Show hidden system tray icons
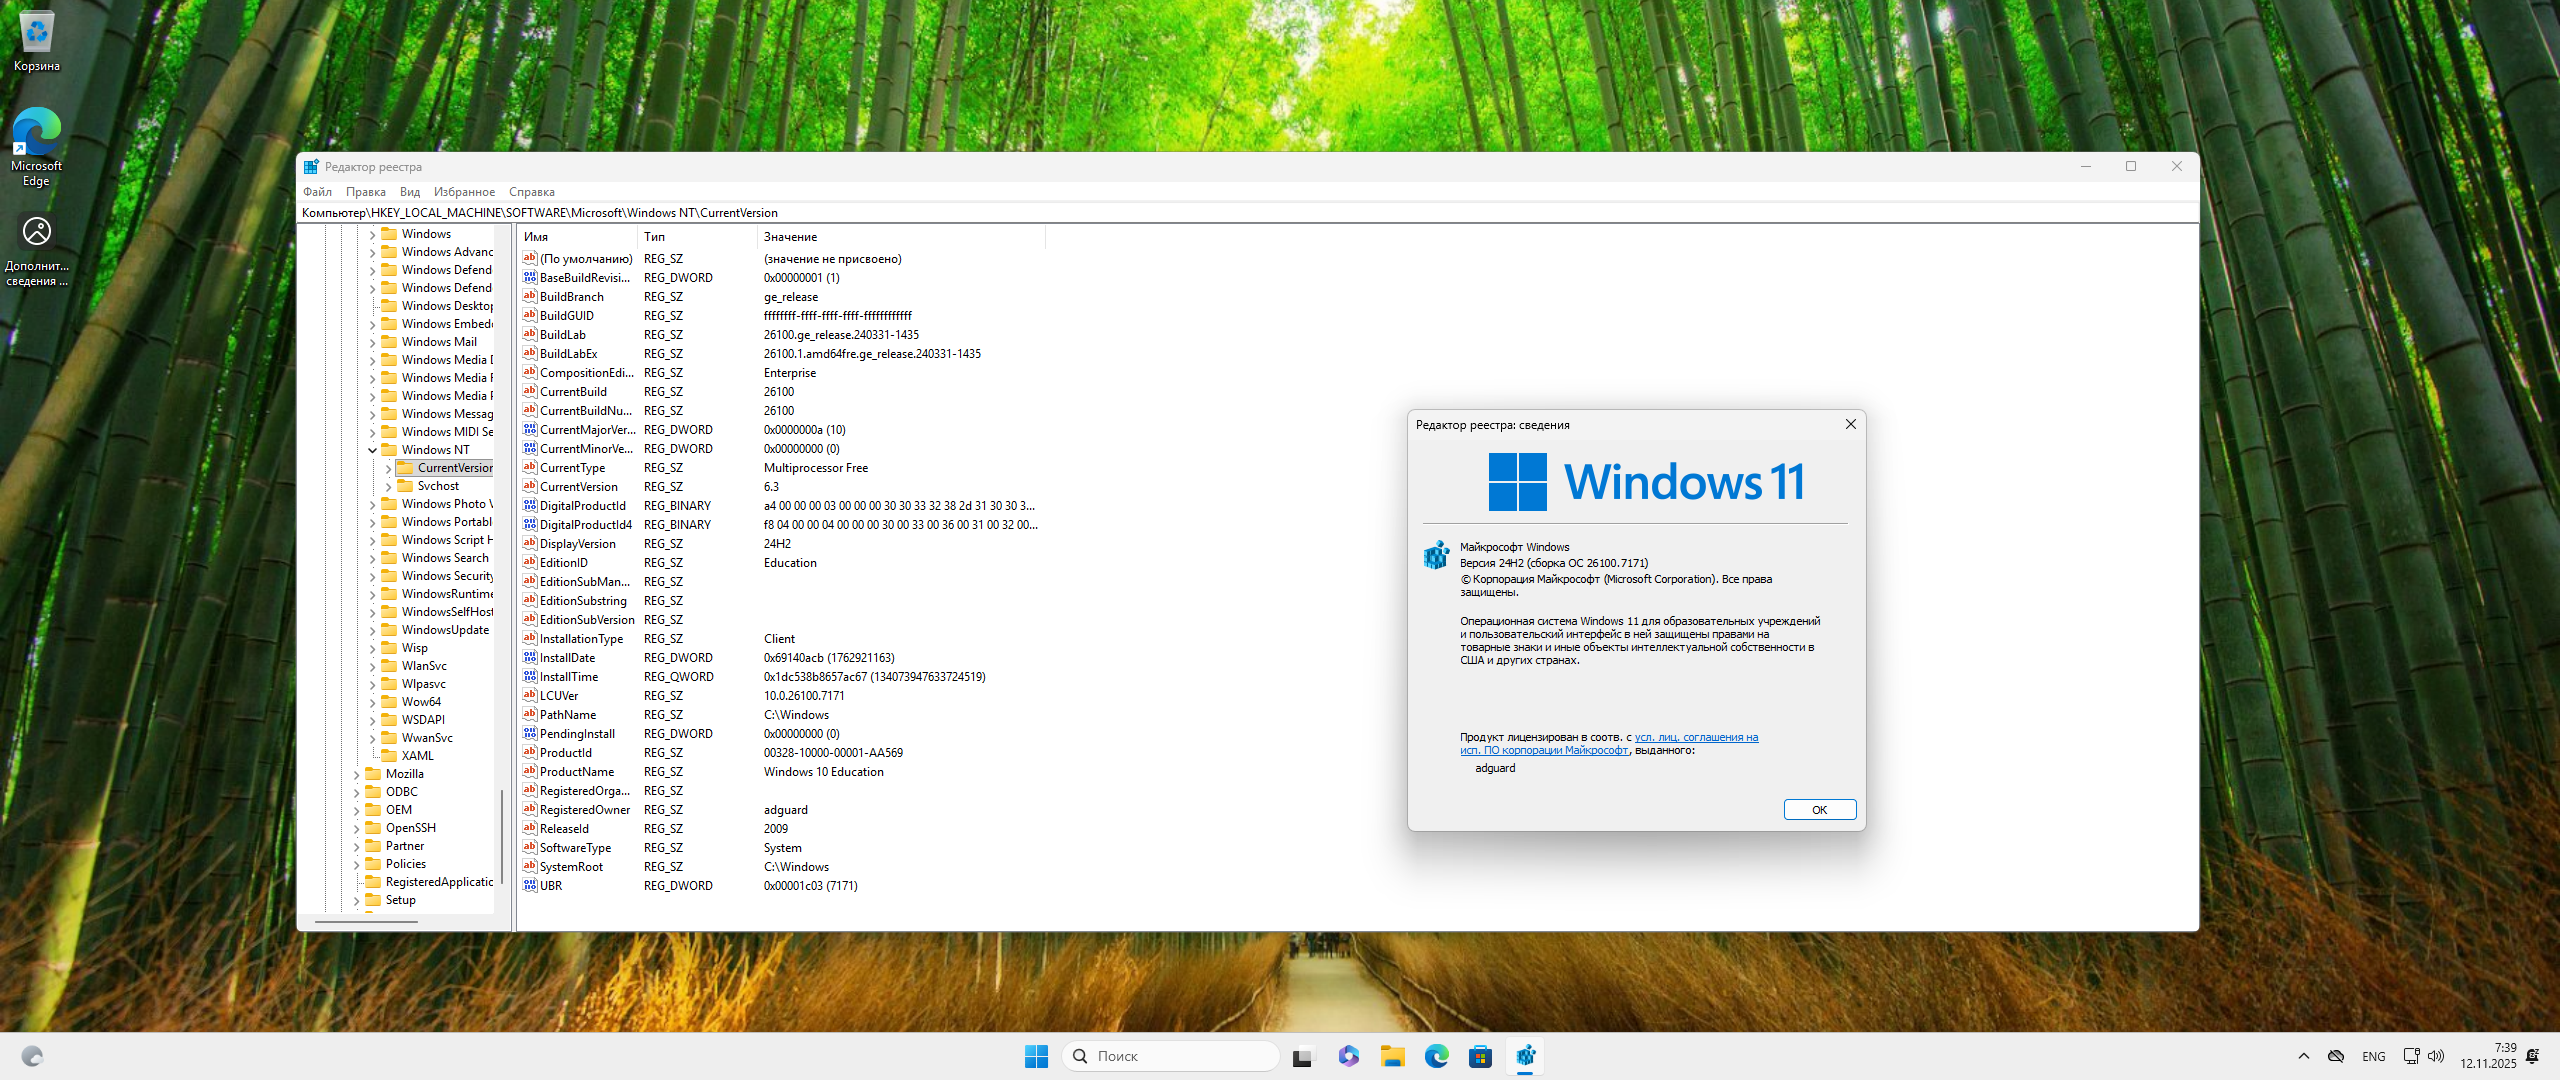2560x1080 pixels. coord(2304,1056)
